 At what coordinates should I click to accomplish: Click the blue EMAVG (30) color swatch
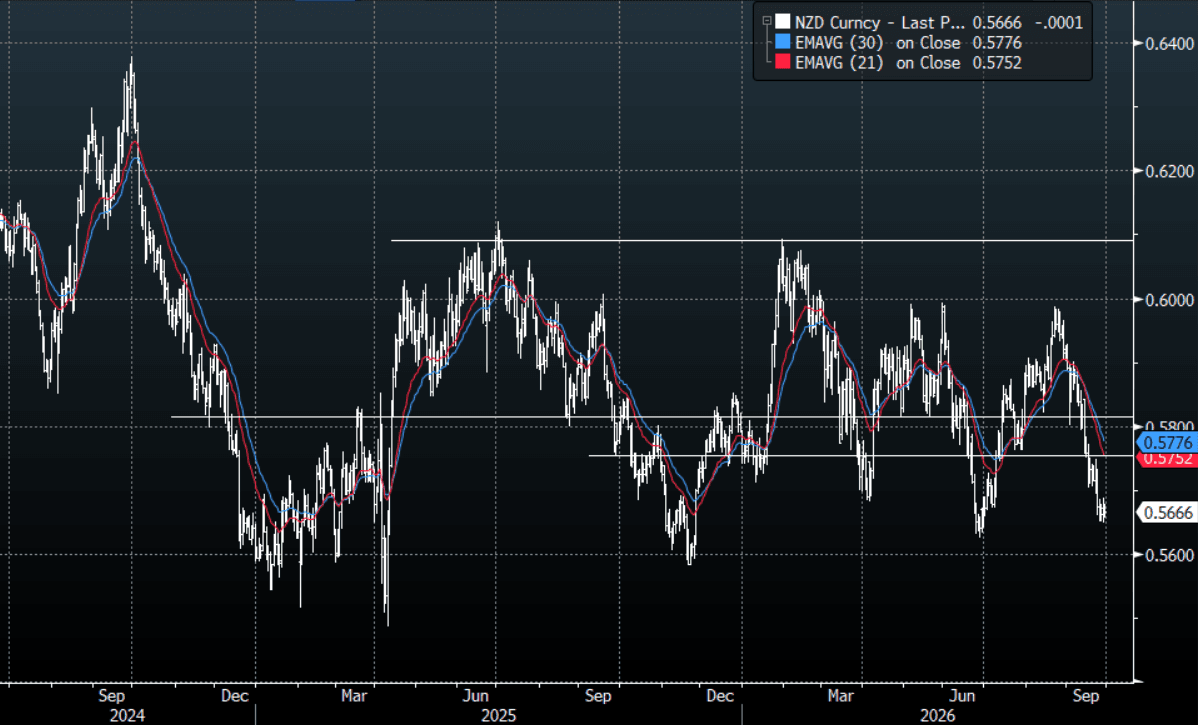tap(782, 42)
